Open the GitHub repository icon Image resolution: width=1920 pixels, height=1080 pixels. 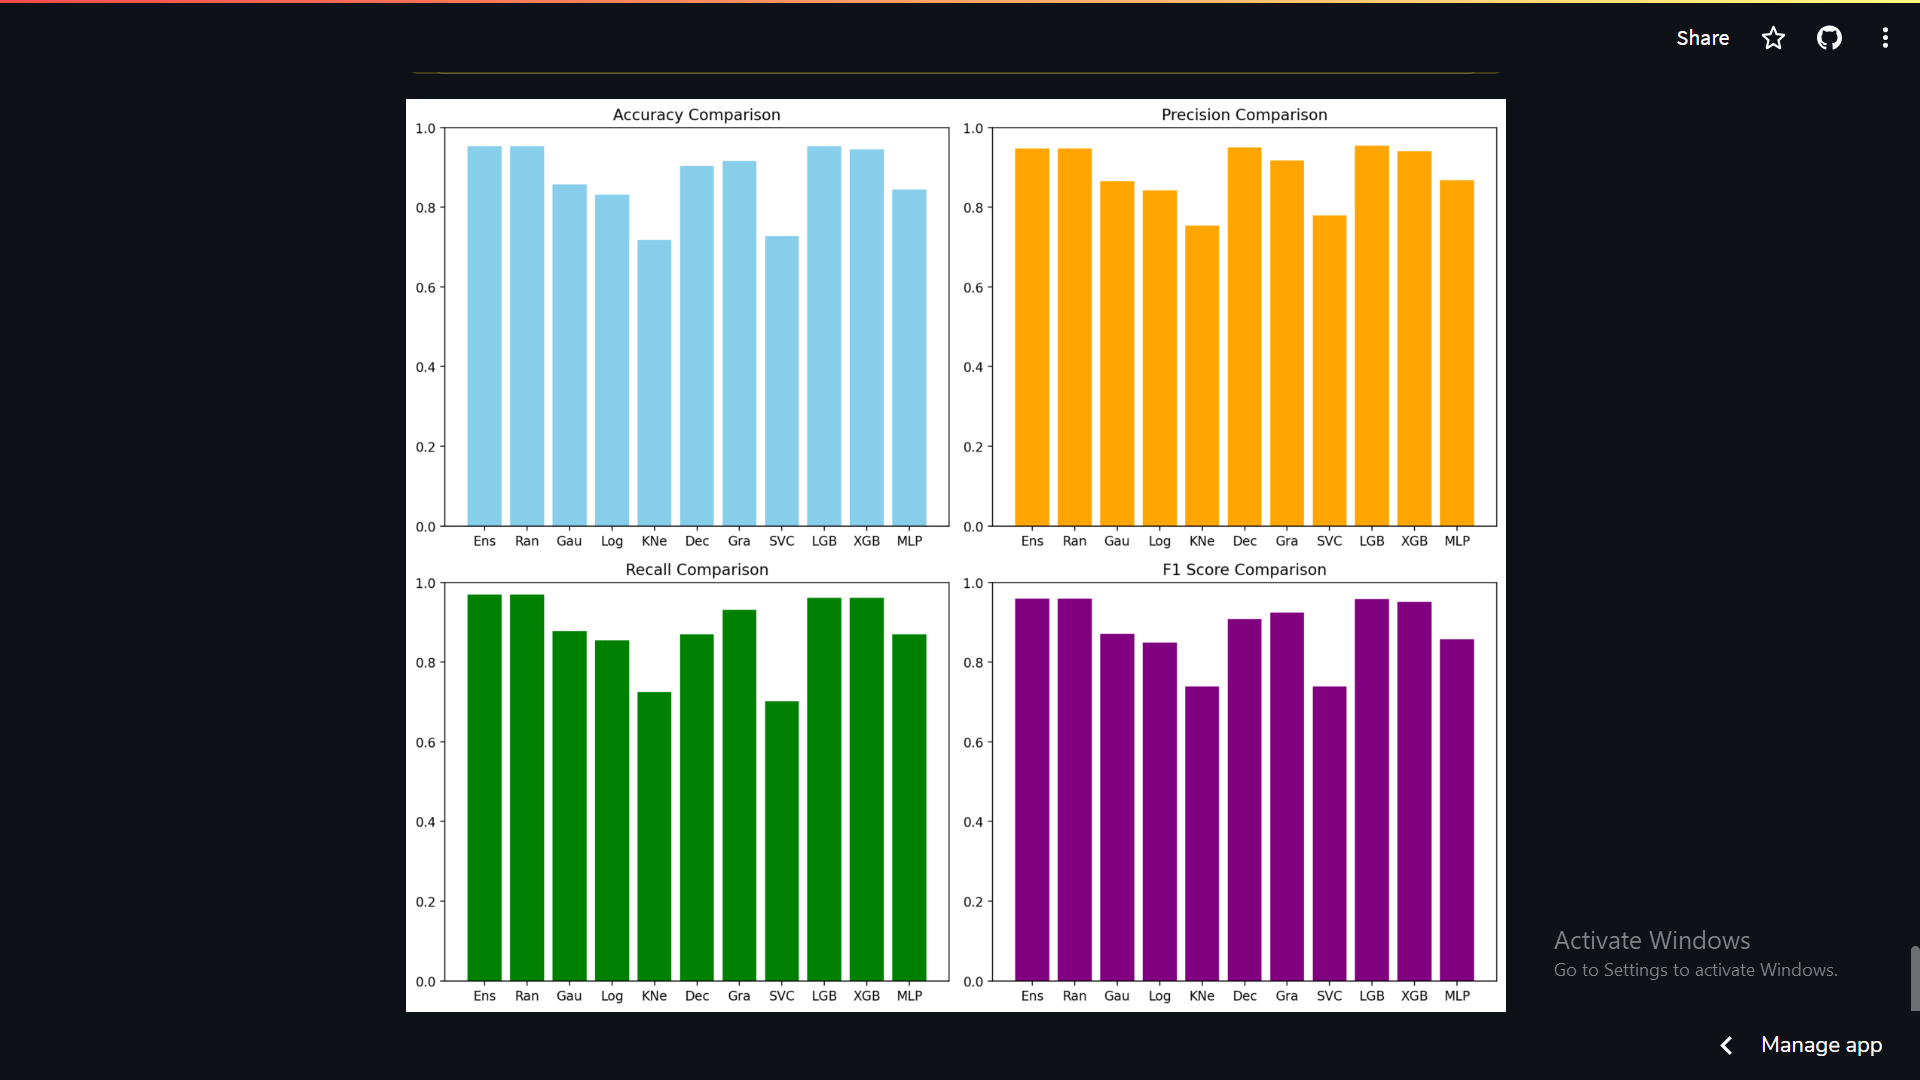(1829, 38)
